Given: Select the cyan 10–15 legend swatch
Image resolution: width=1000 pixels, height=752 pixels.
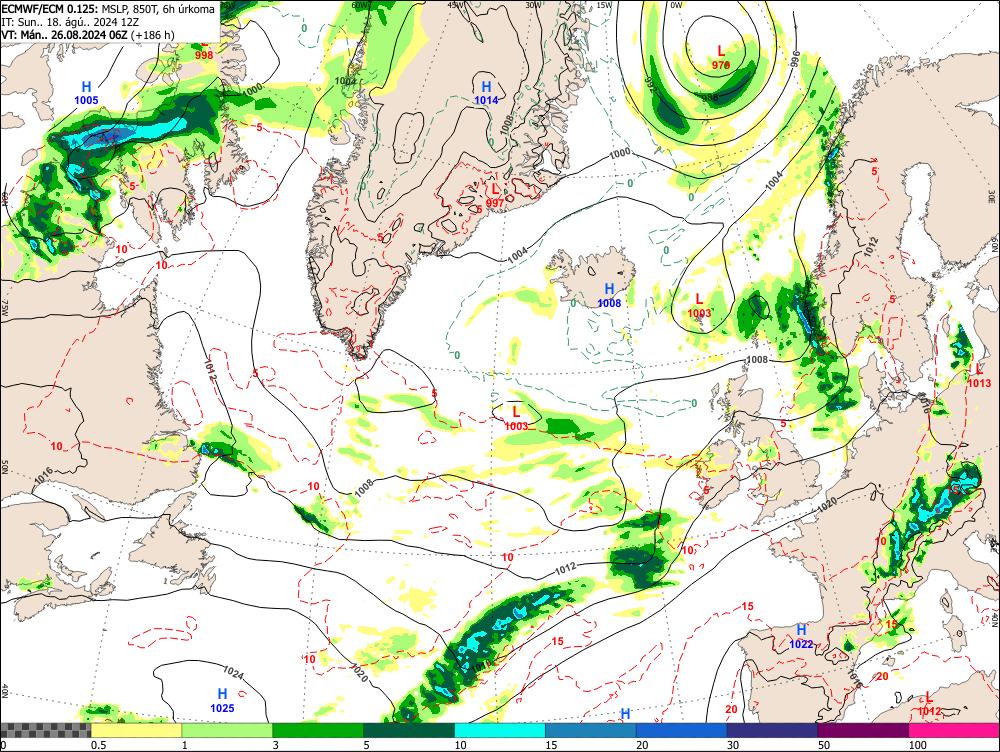Looking at the screenshot, I should (x=500, y=730).
